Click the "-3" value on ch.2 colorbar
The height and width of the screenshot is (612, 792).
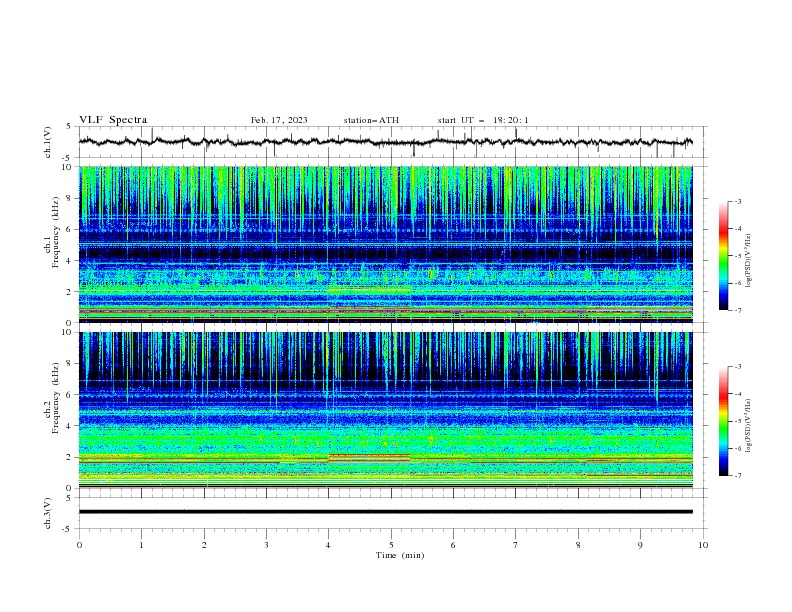tap(737, 367)
